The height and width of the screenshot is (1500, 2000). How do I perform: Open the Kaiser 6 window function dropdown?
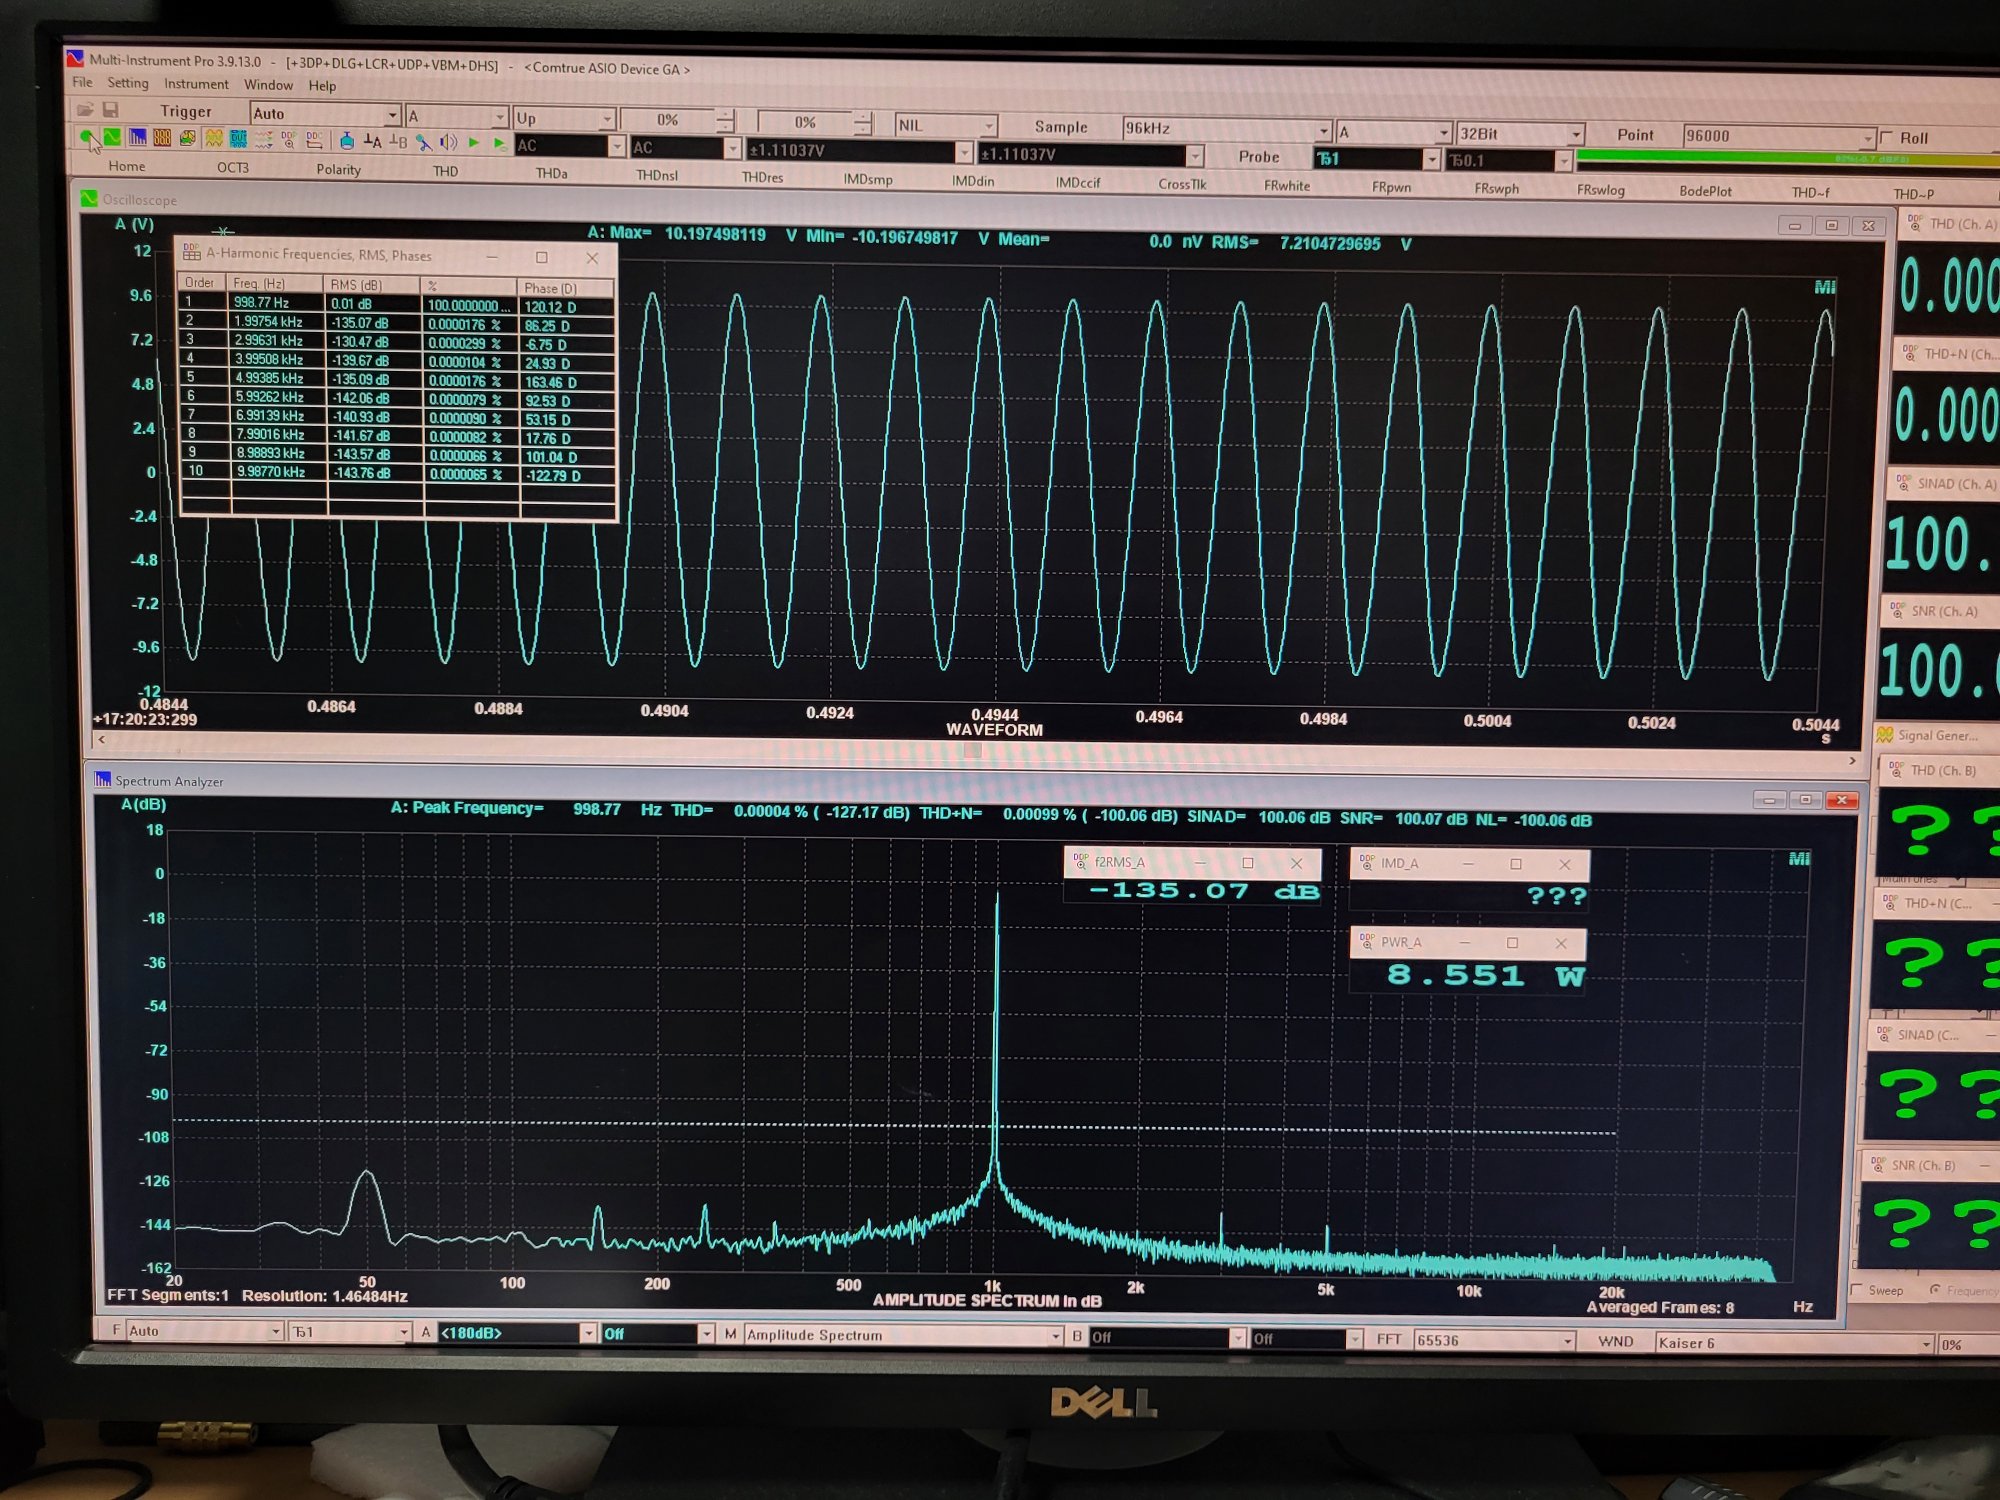pos(1794,1343)
